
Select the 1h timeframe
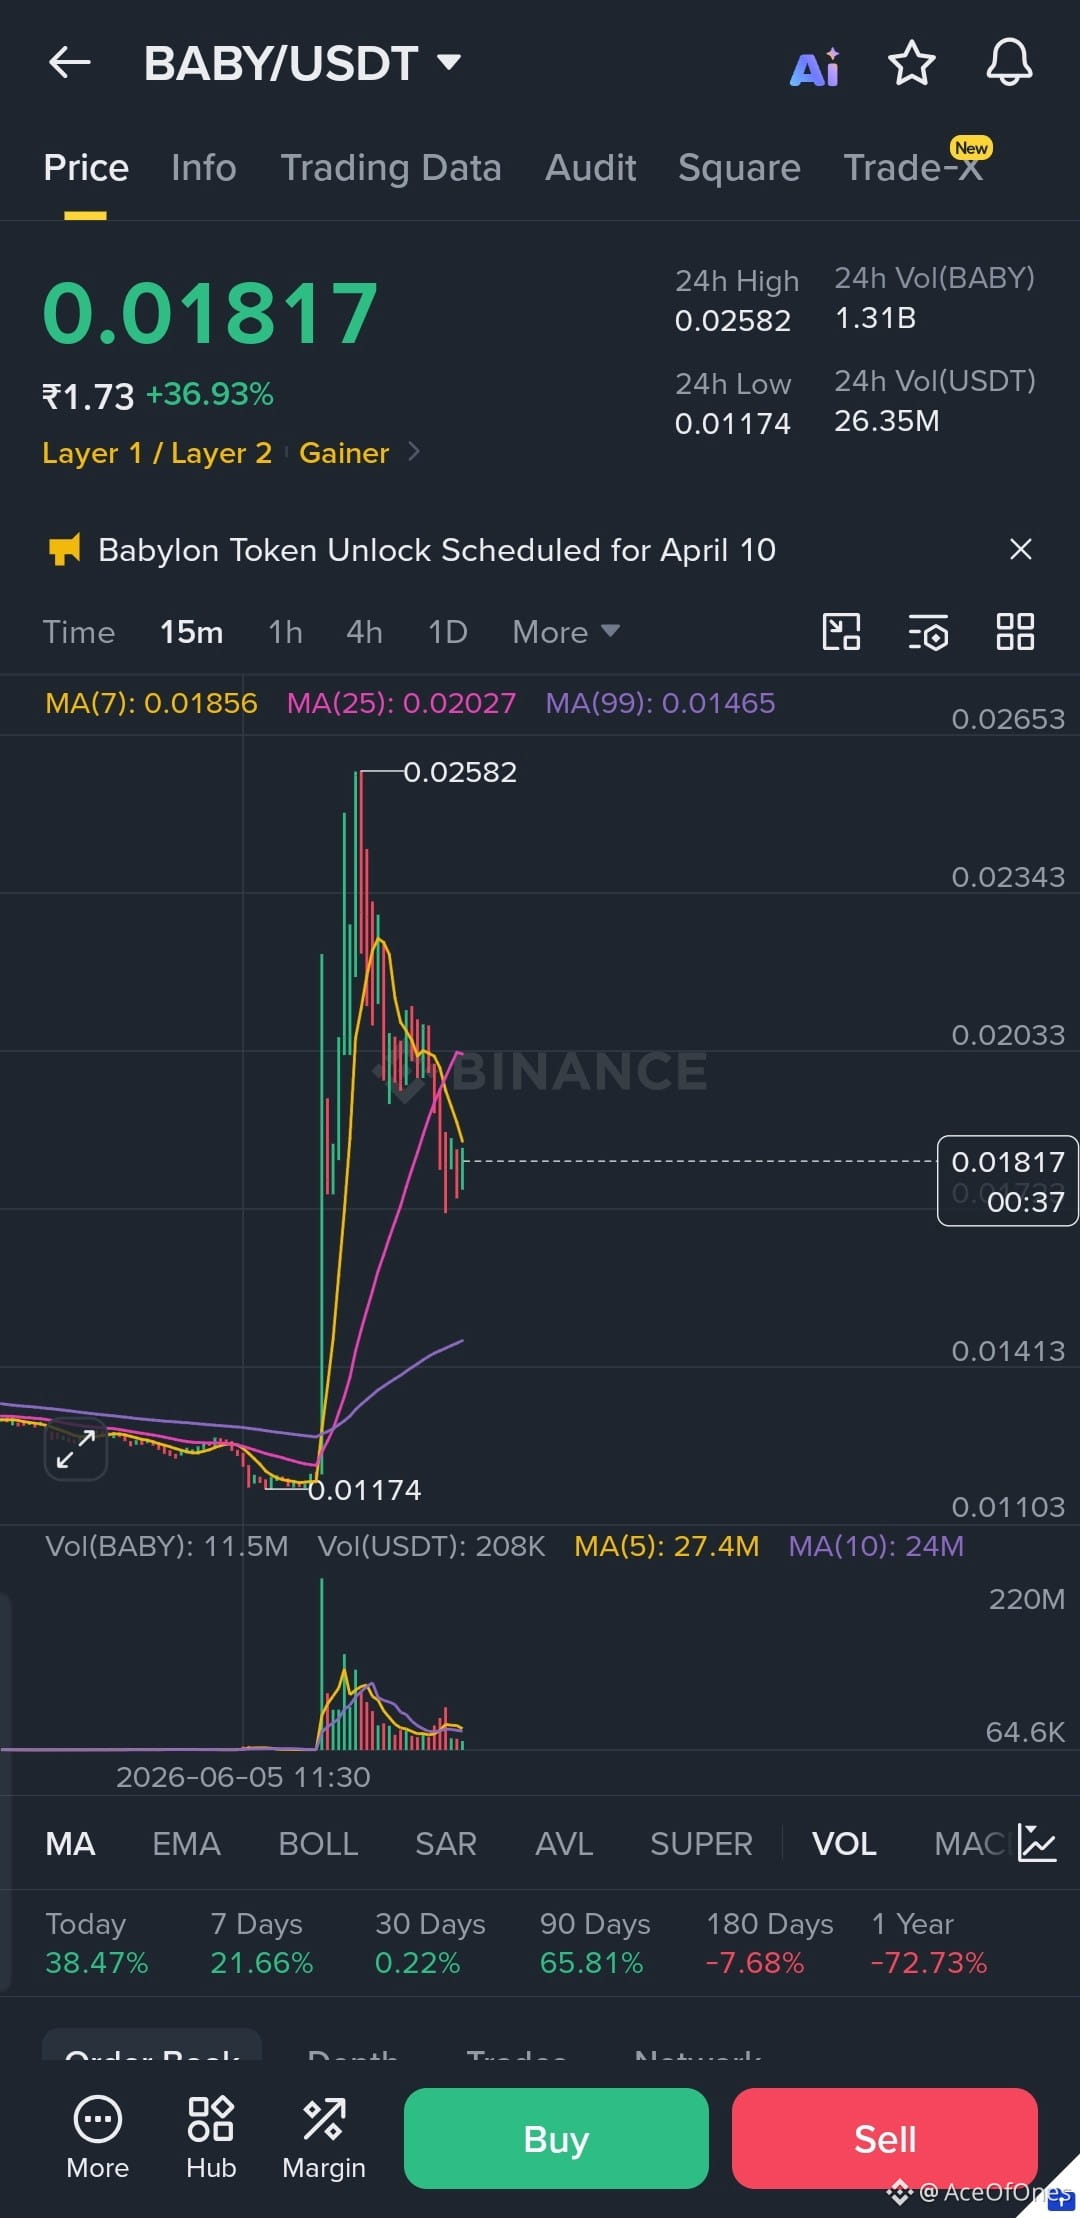pos(285,632)
